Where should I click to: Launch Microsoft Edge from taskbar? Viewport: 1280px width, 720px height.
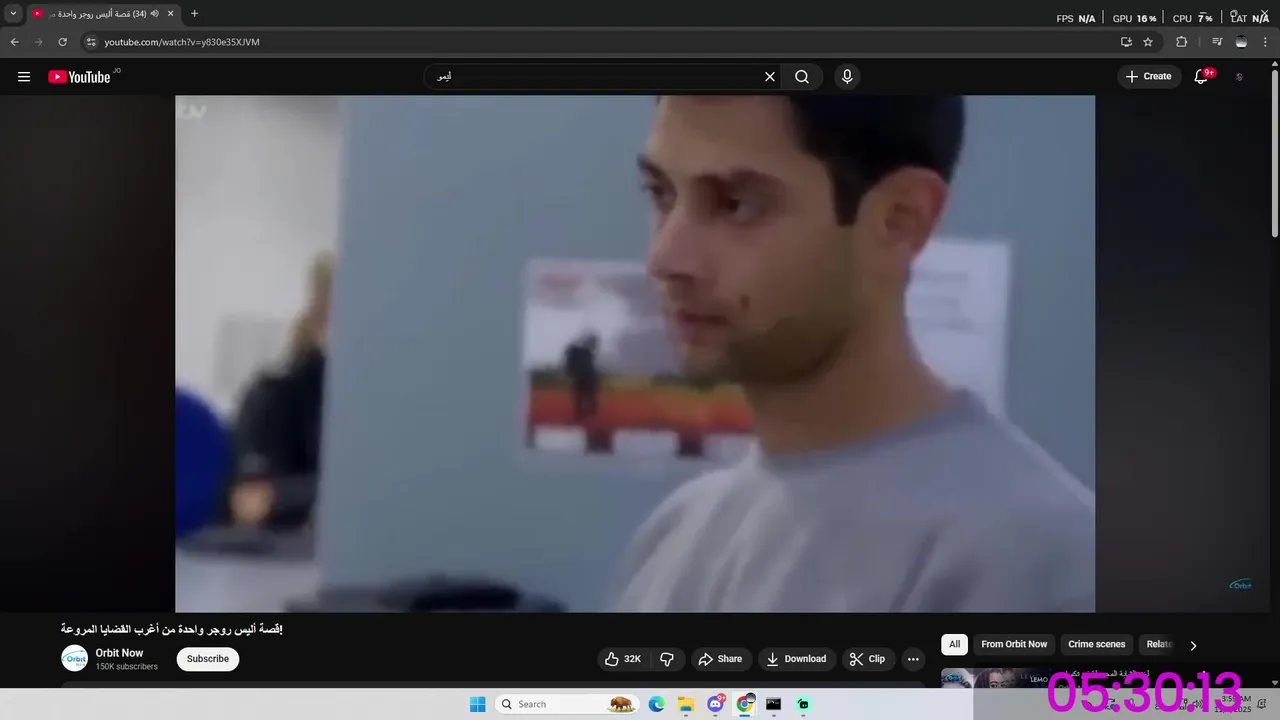coord(657,704)
